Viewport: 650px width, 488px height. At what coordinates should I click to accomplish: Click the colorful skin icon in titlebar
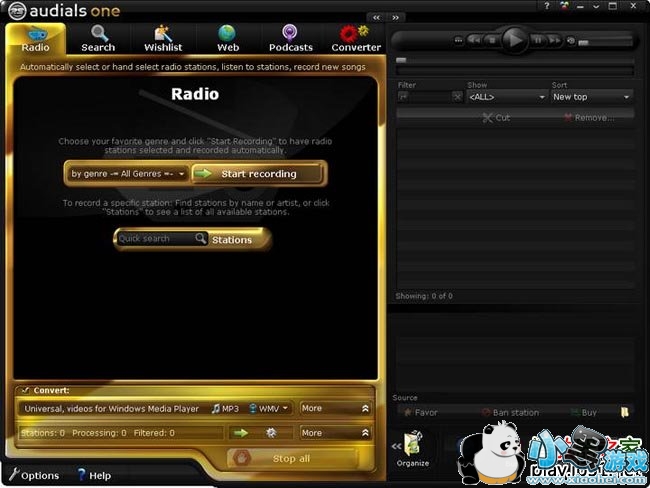pos(565,6)
